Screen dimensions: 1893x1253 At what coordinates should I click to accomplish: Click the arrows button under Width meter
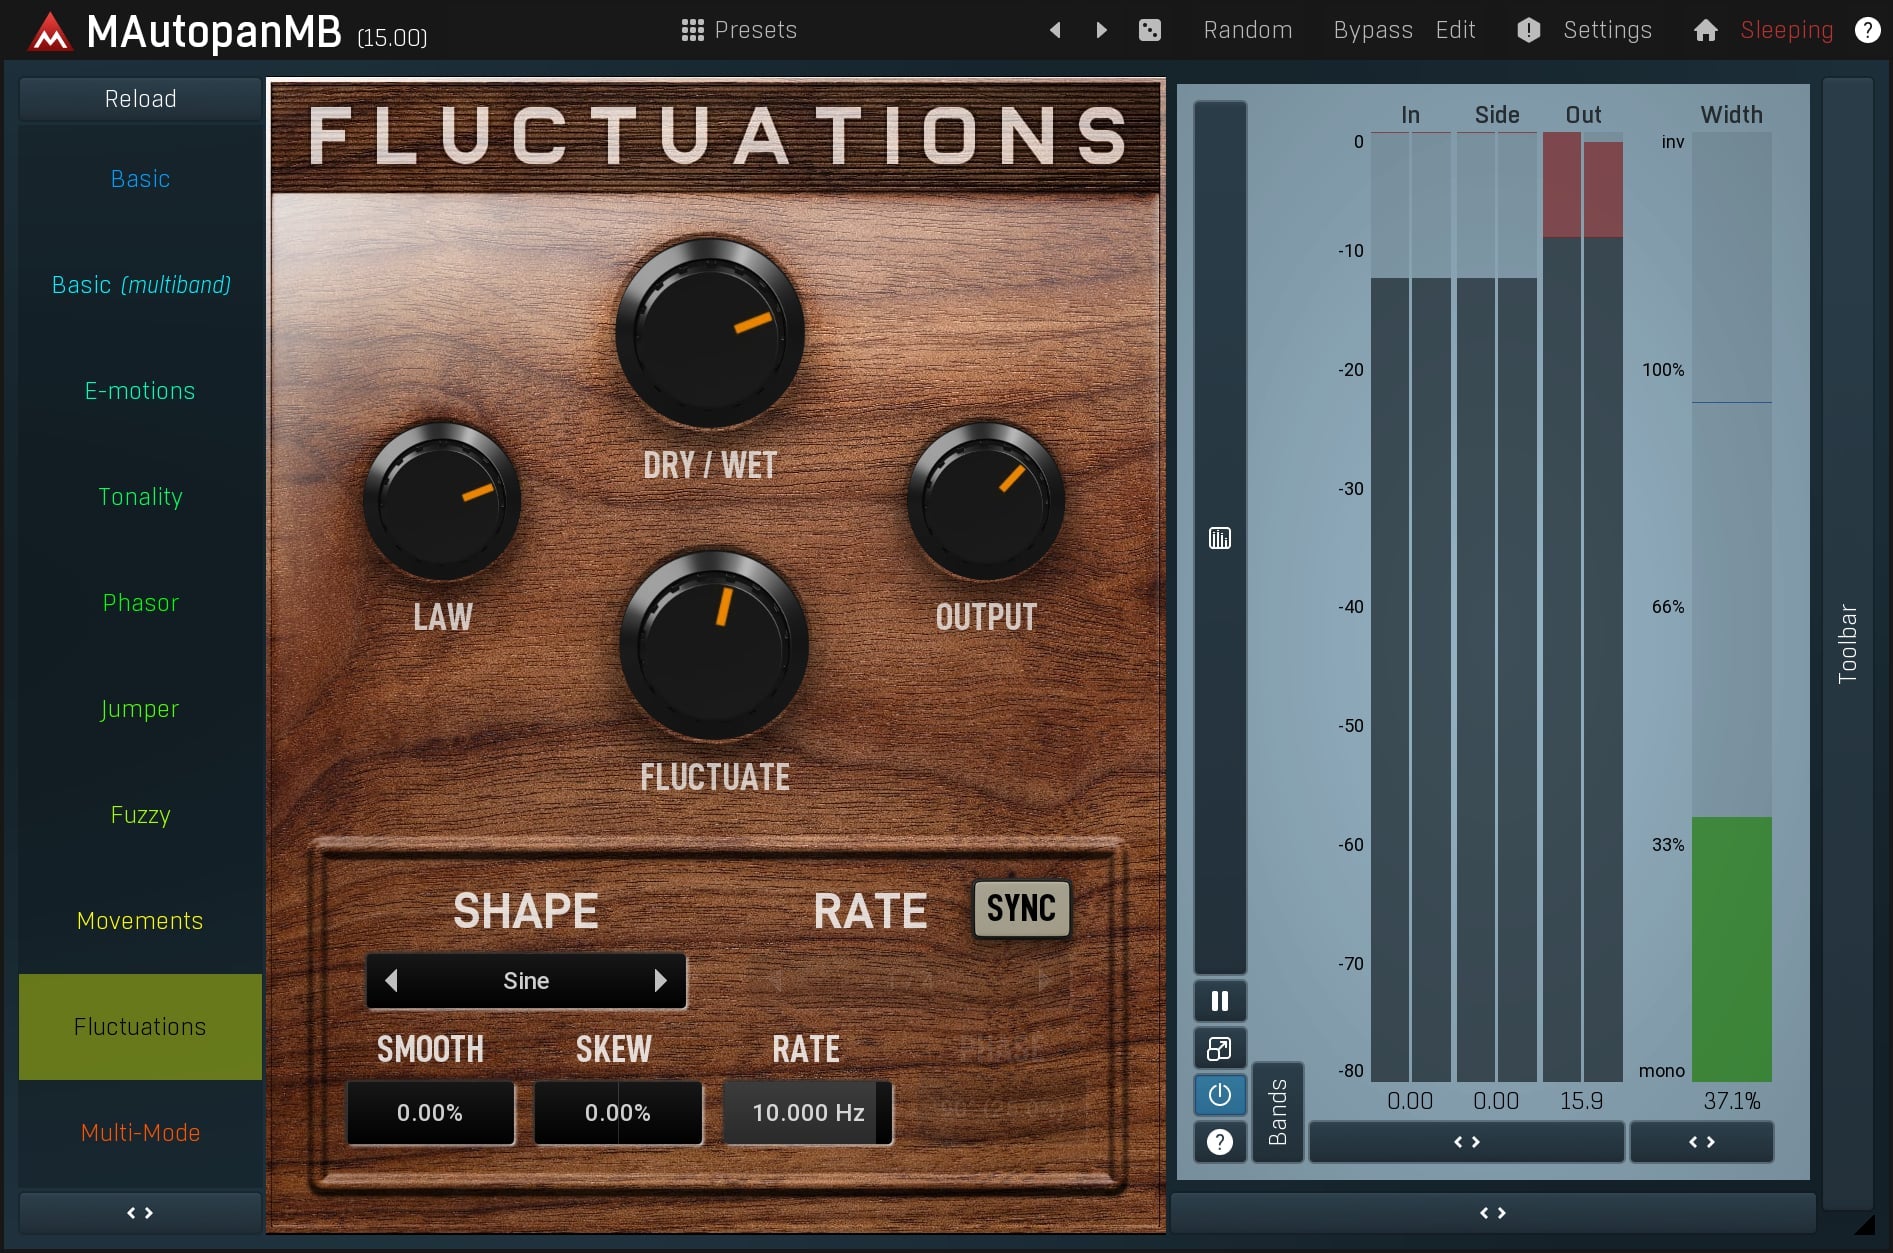pyautogui.click(x=1702, y=1142)
